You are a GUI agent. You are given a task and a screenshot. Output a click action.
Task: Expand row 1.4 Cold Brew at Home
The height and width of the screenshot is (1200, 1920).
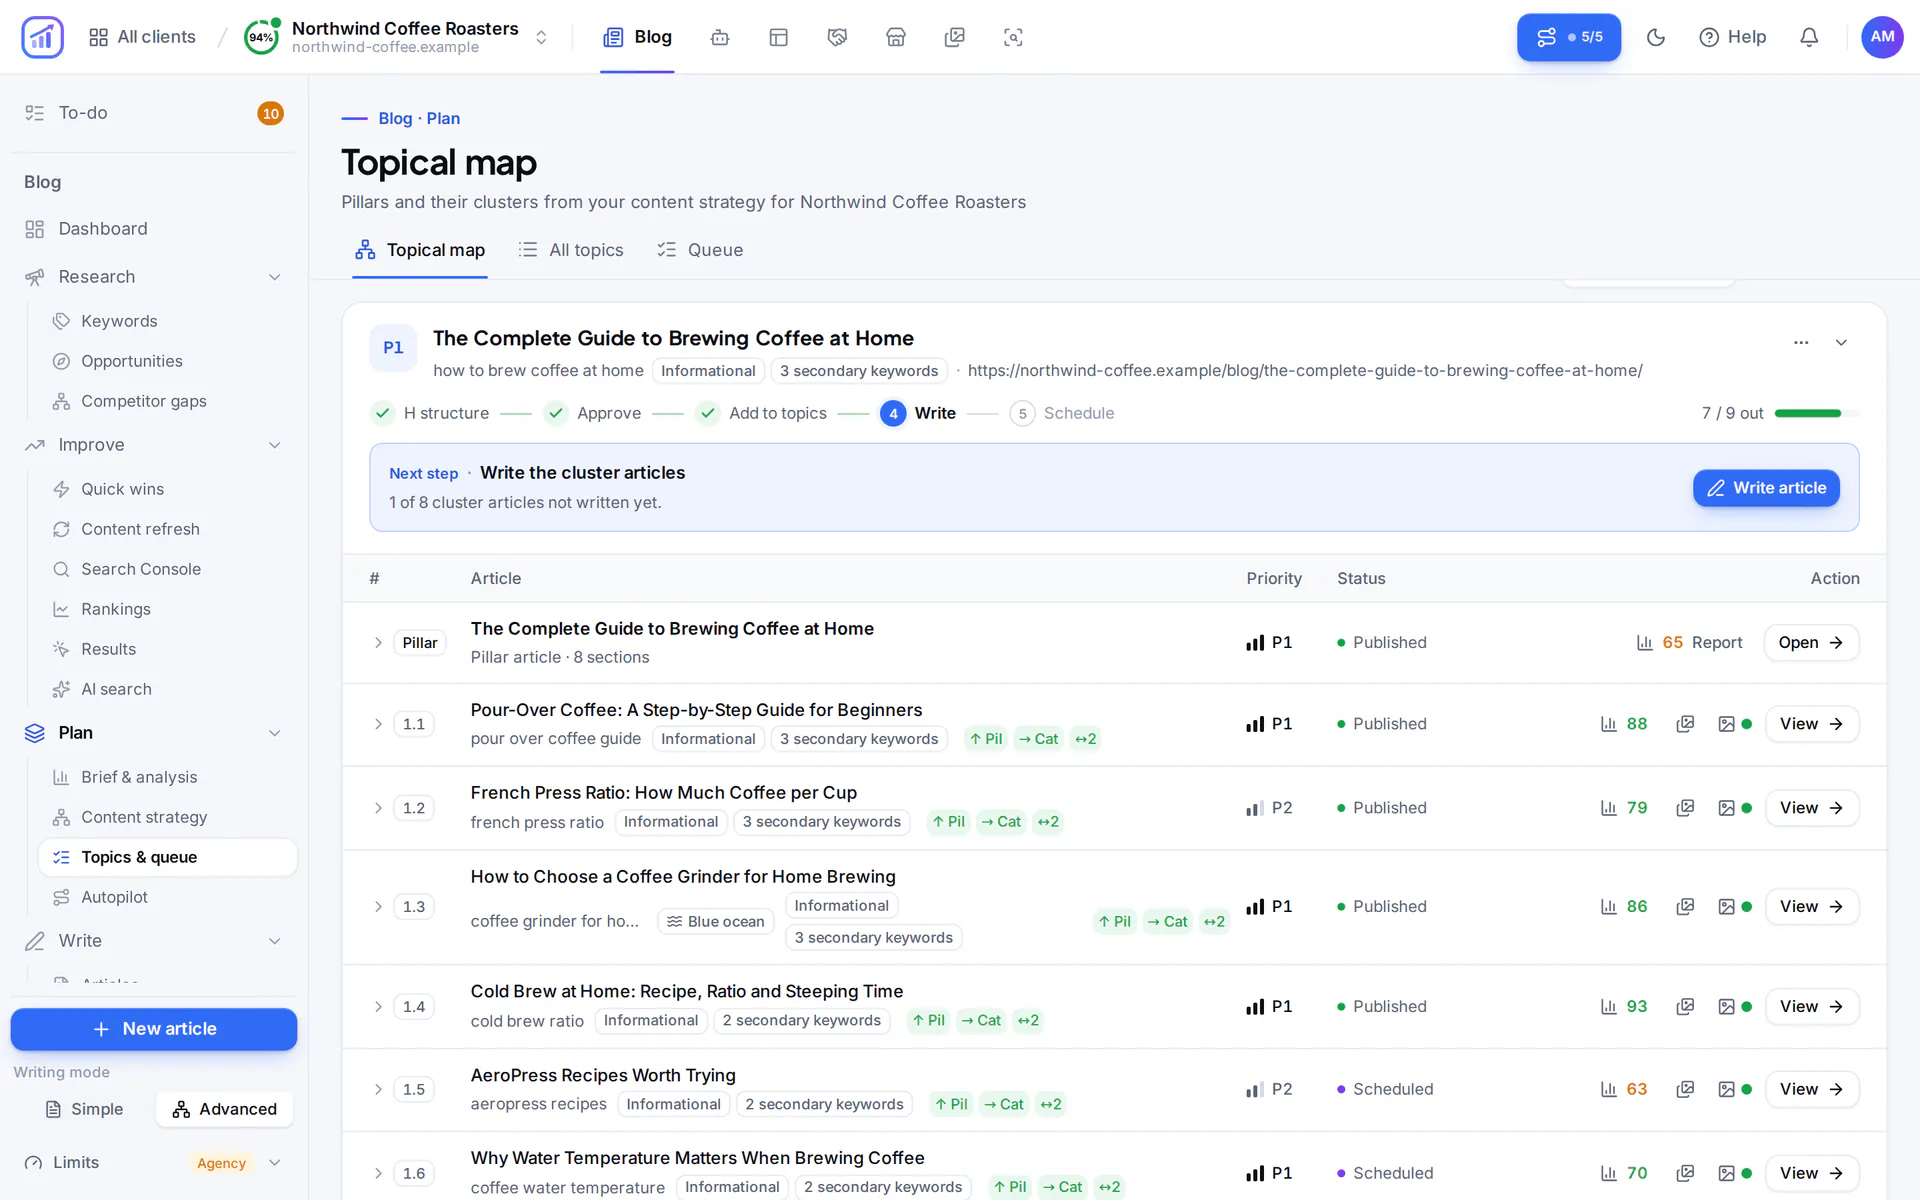[378, 1007]
